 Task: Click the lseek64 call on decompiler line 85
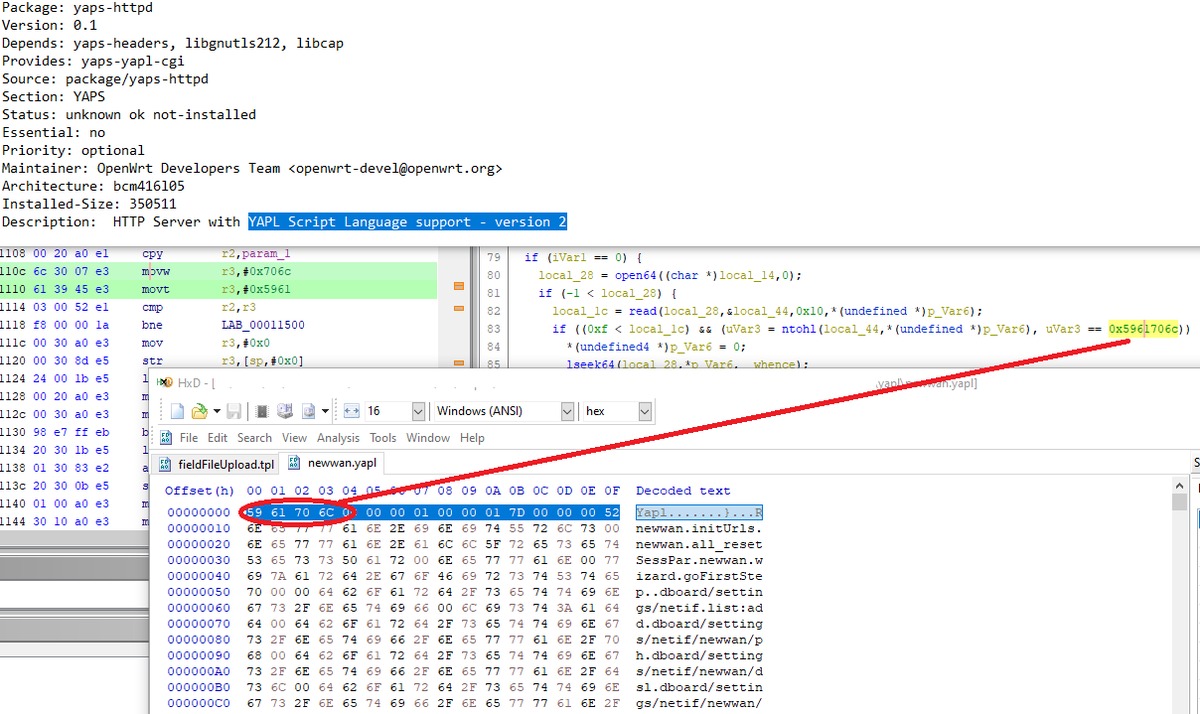pos(590,364)
